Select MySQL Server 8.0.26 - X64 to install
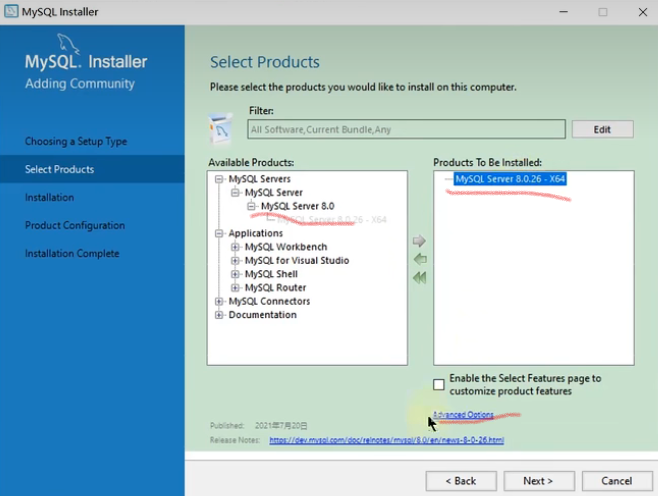 point(510,179)
